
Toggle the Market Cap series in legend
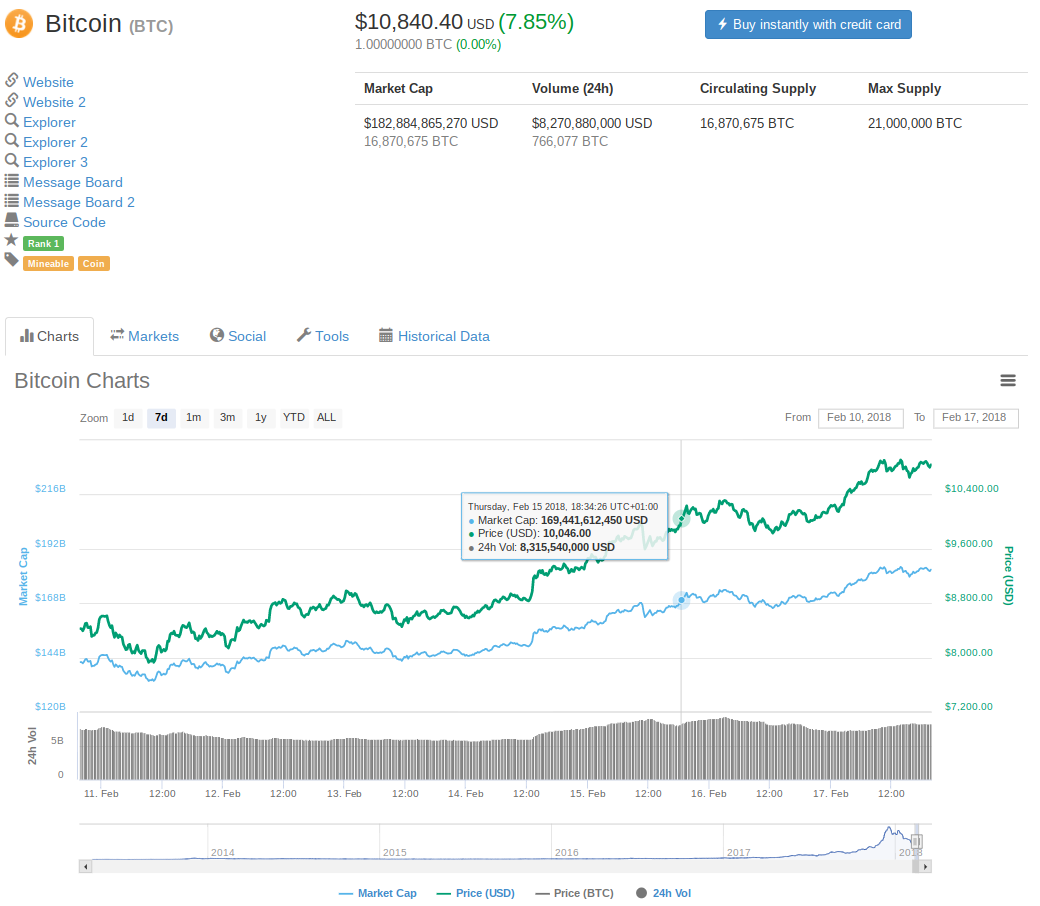[378, 893]
